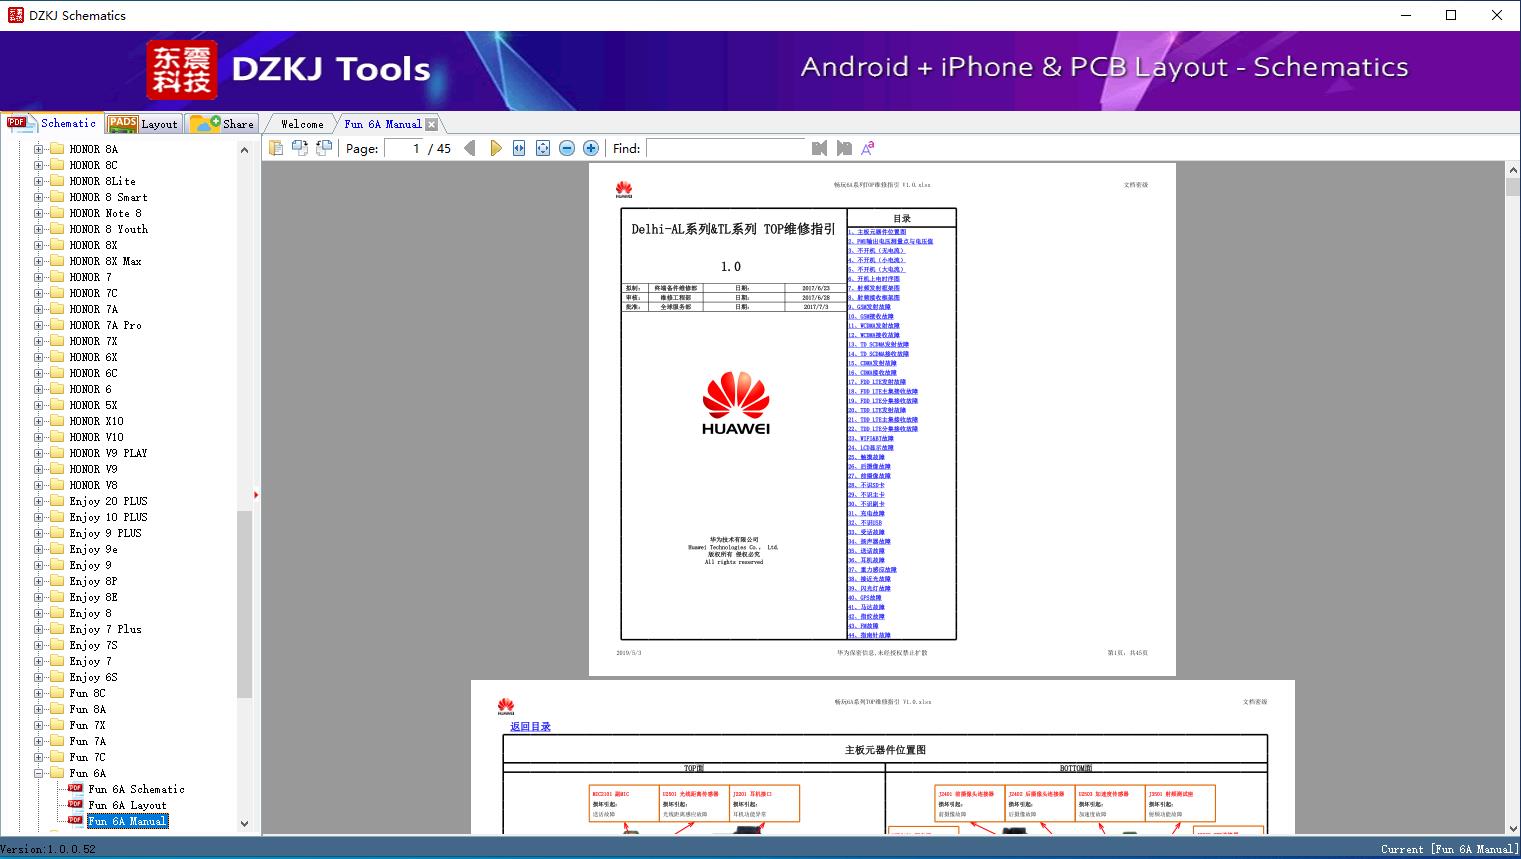Click the tree panel vertical scrollbar thumb

pos(244,604)
